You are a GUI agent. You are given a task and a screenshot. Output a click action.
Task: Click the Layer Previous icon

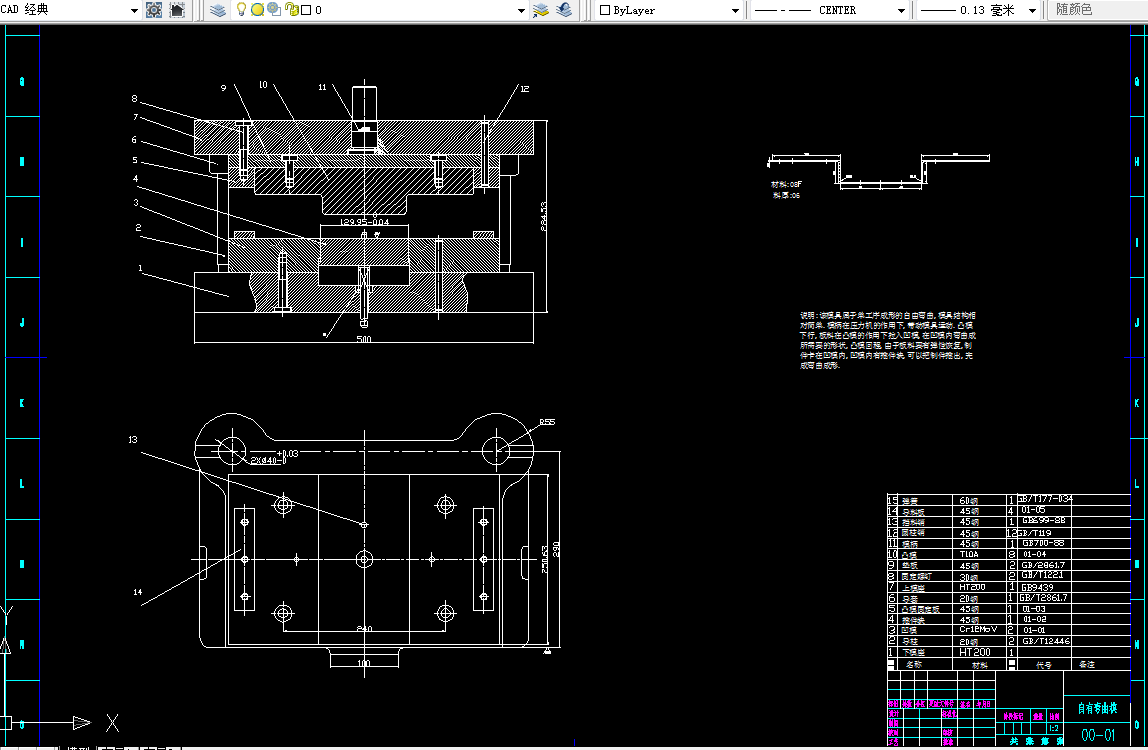(x=564, y=10)
